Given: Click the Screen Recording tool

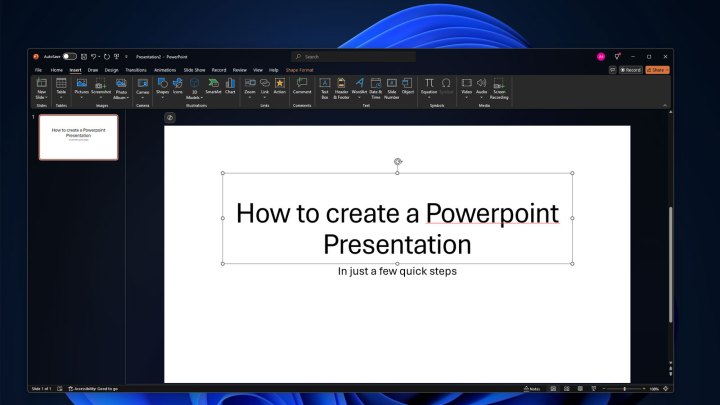Looking at the screenshot, I should [498, 88].
